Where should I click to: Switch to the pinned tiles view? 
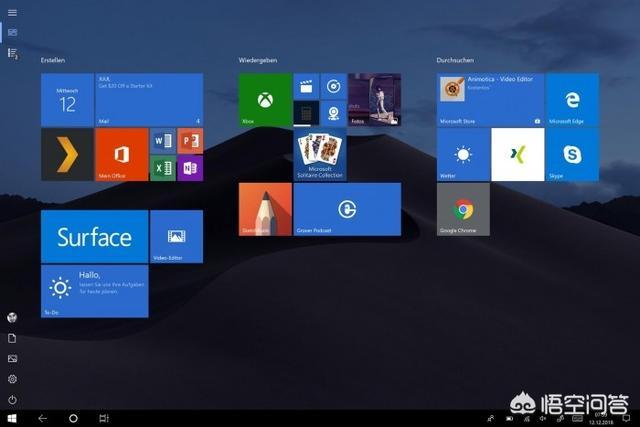coord(12,32)
